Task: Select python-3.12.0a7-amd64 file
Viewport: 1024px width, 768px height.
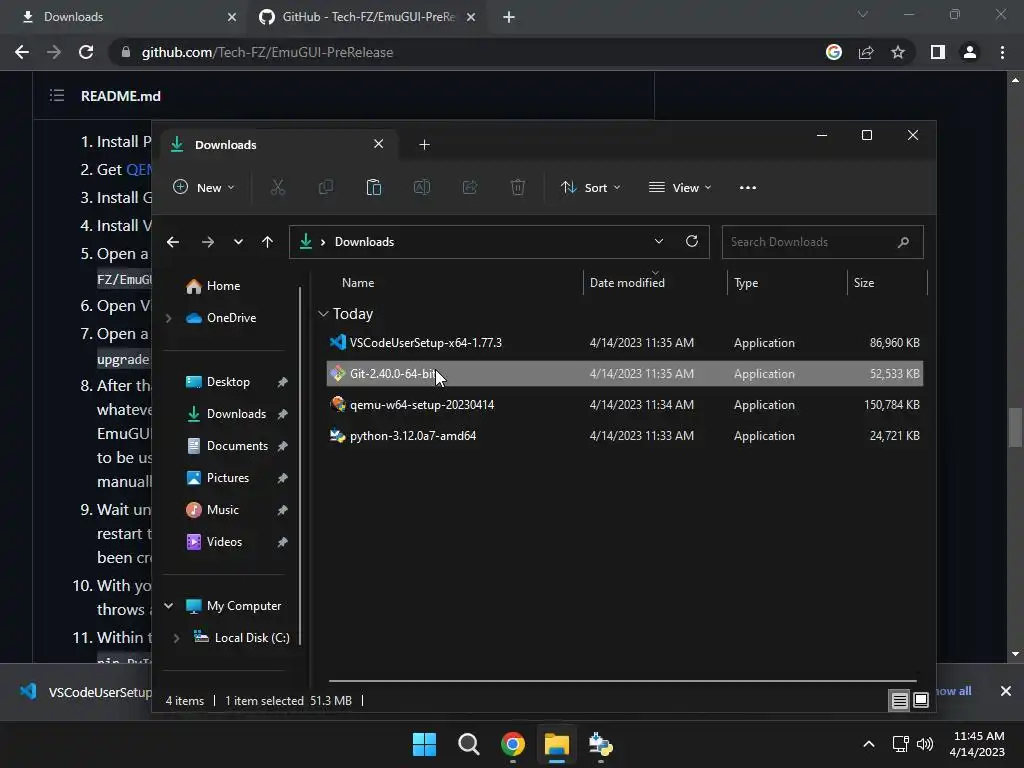Action: 625,436
